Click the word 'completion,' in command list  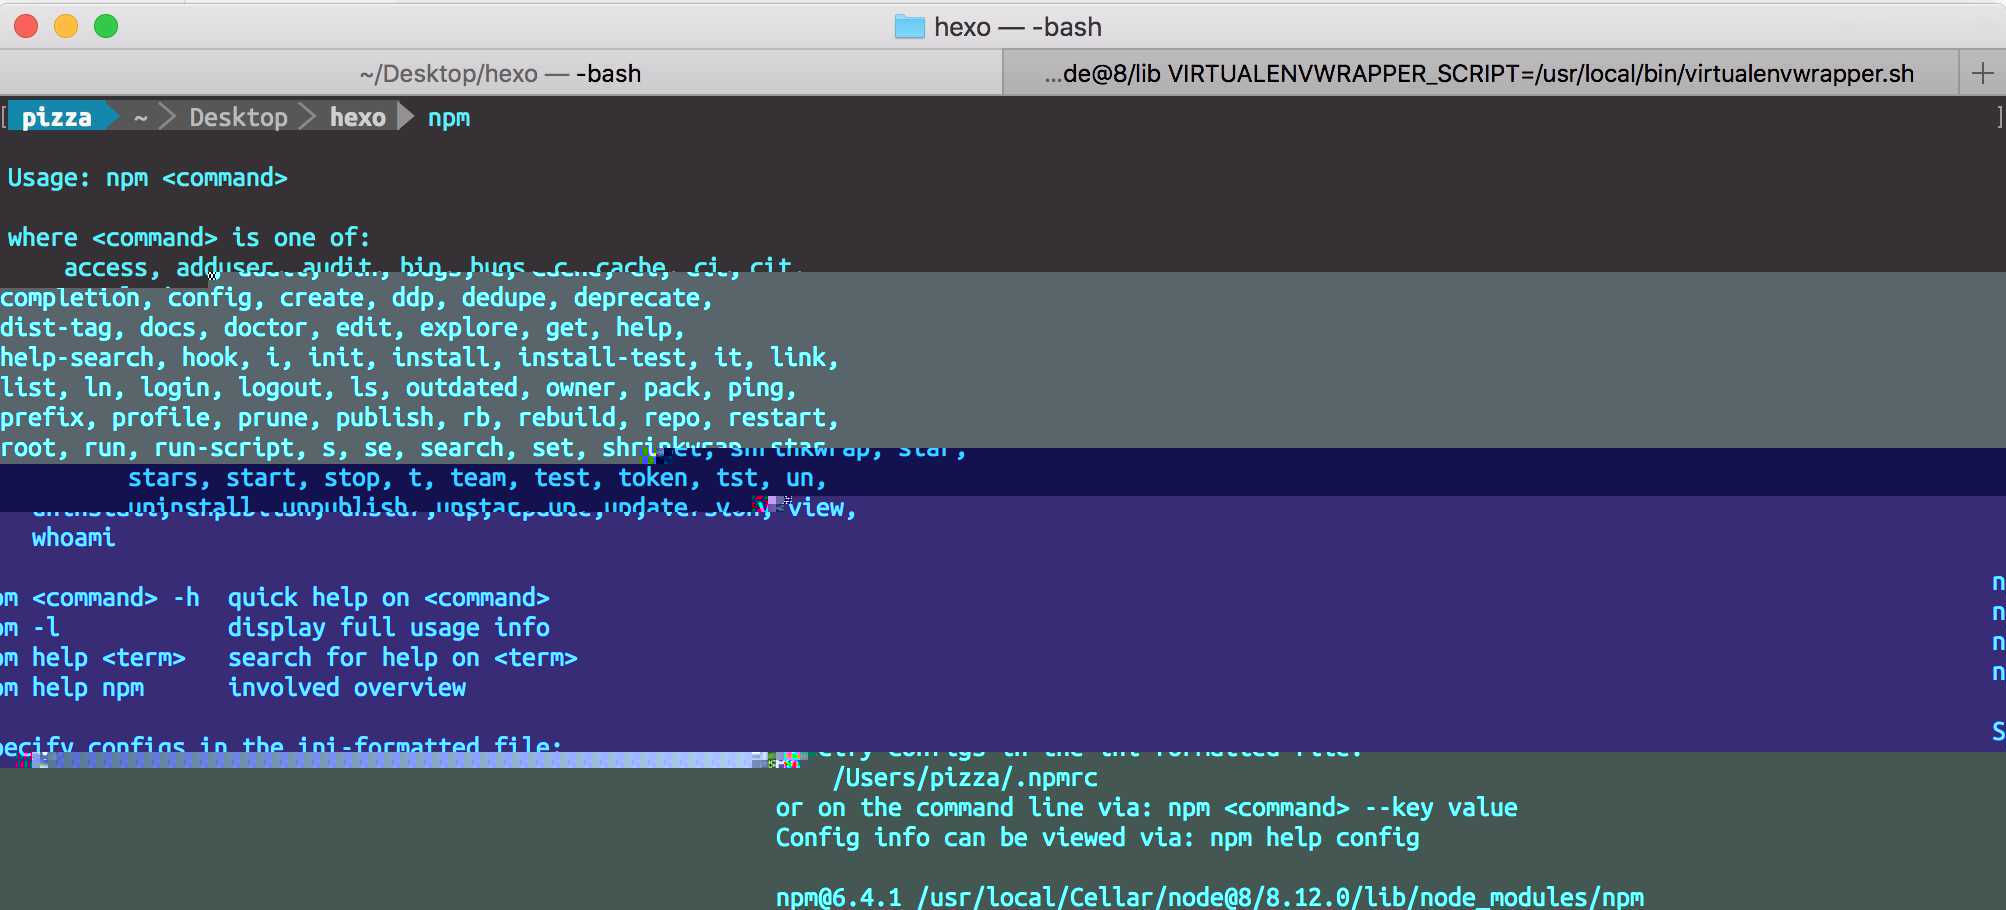pyautogui.click(x=77, y=298)
